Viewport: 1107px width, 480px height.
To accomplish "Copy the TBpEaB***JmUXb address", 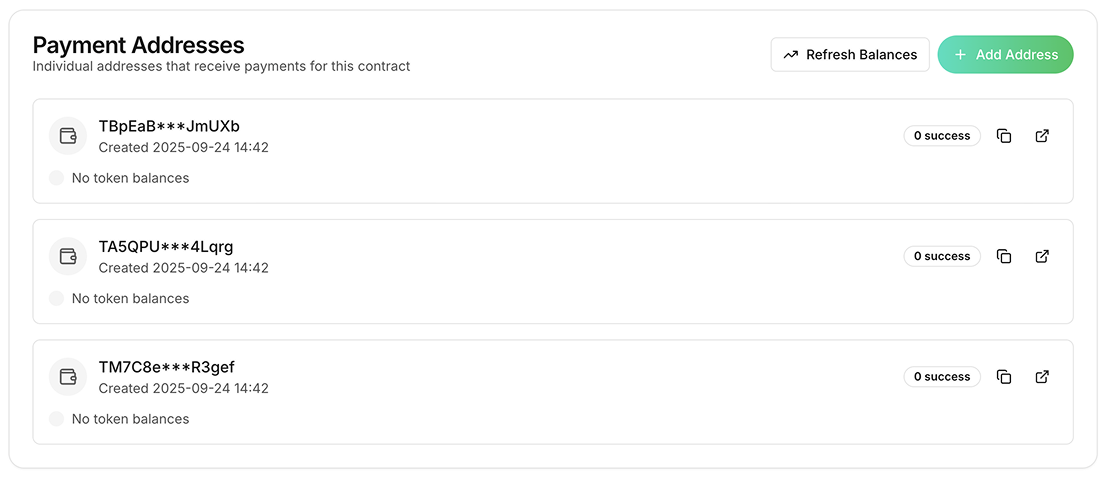I will pyautogui.click(x=1004, y=136).
